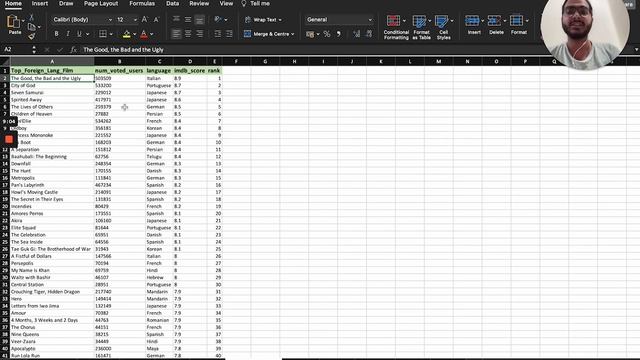
Task: Open the Review tab
Action: tap(199, 4)
